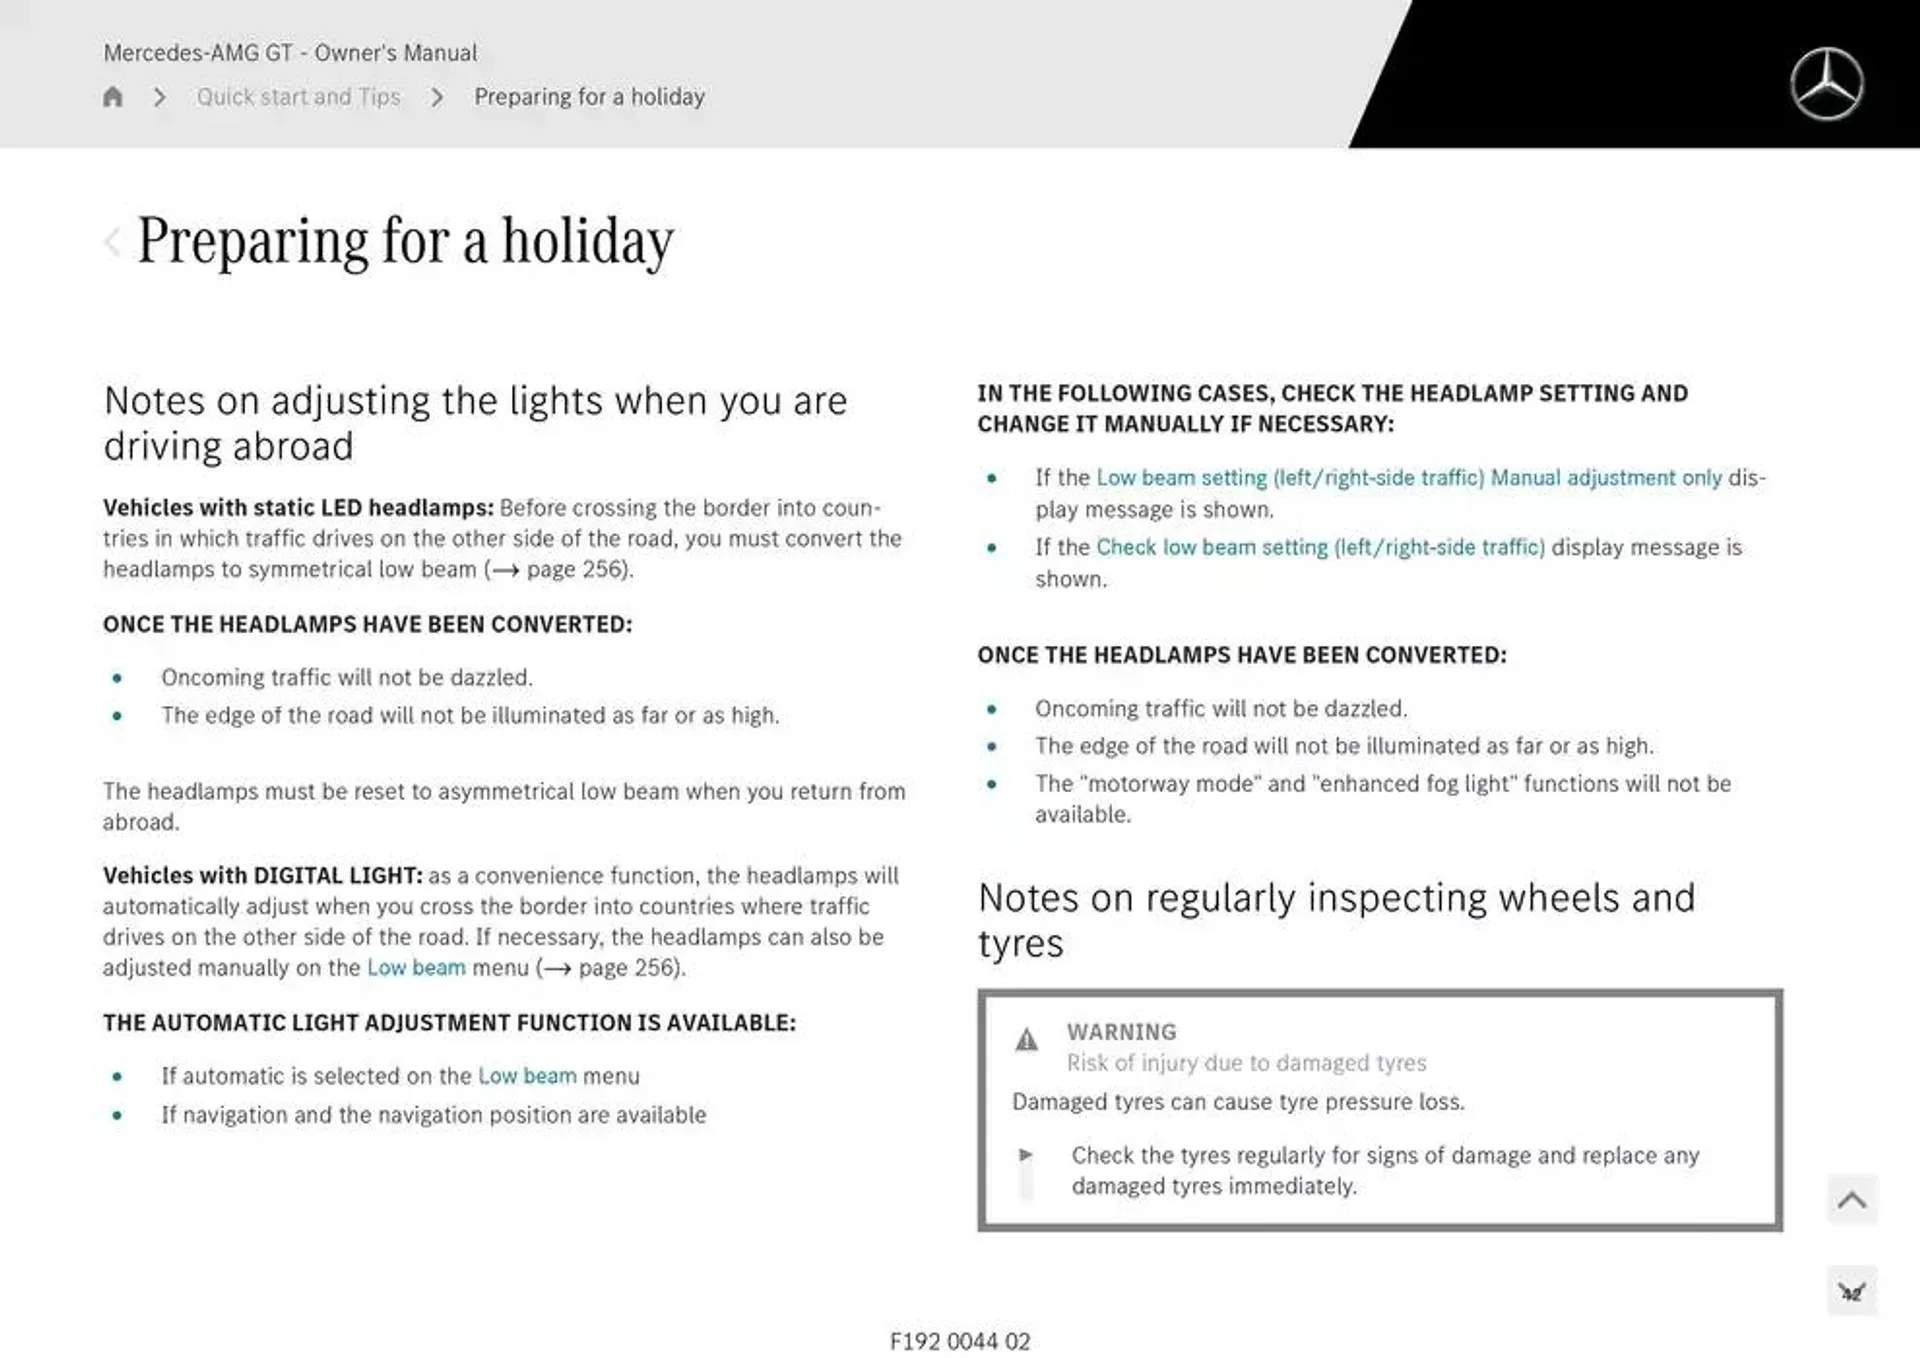Viewport: 1920px width, 1358px height.
Task: Click the breadcrumb separator arrow after home
Action: (x=160, y=96)
